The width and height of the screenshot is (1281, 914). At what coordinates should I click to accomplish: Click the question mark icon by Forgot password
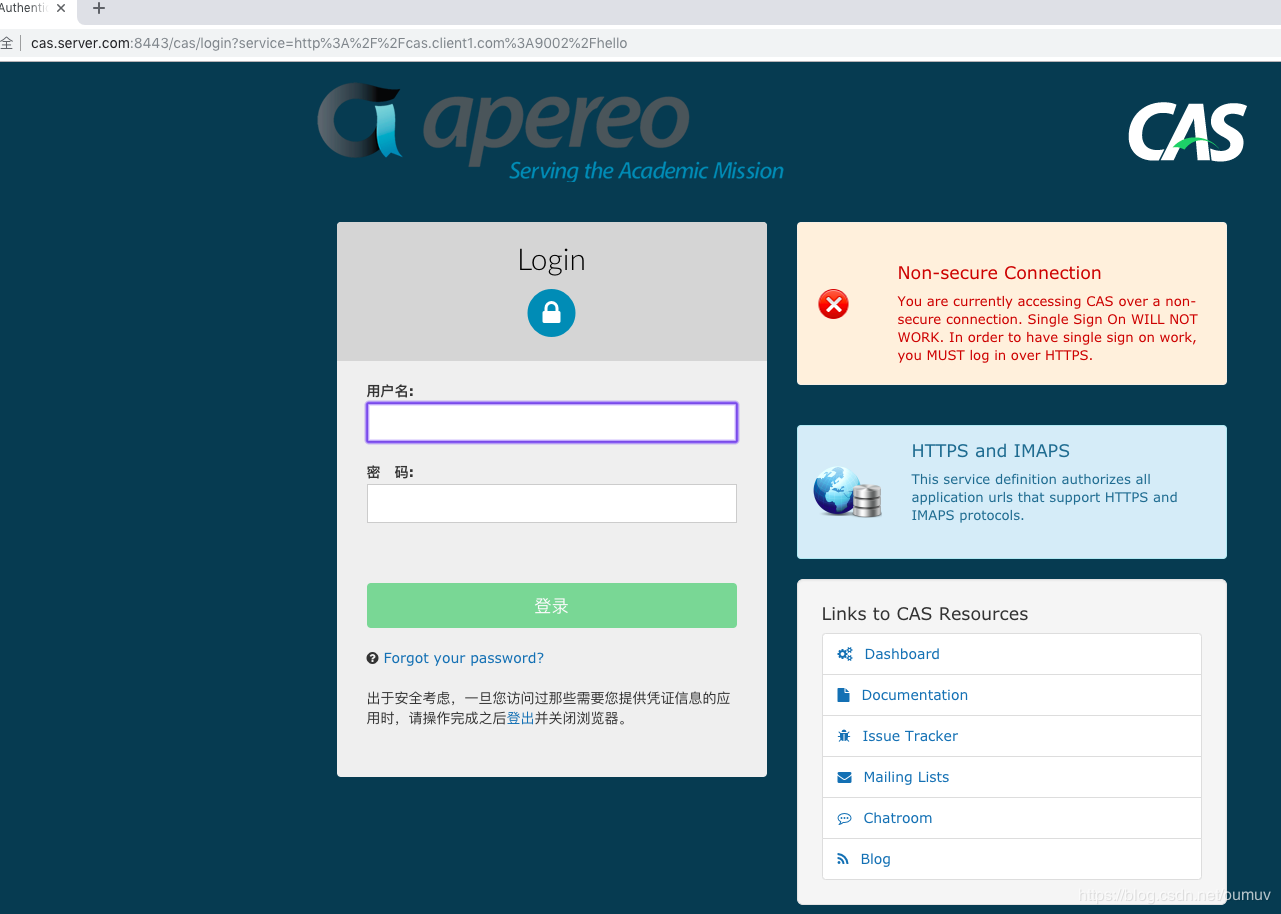point(373,658)
